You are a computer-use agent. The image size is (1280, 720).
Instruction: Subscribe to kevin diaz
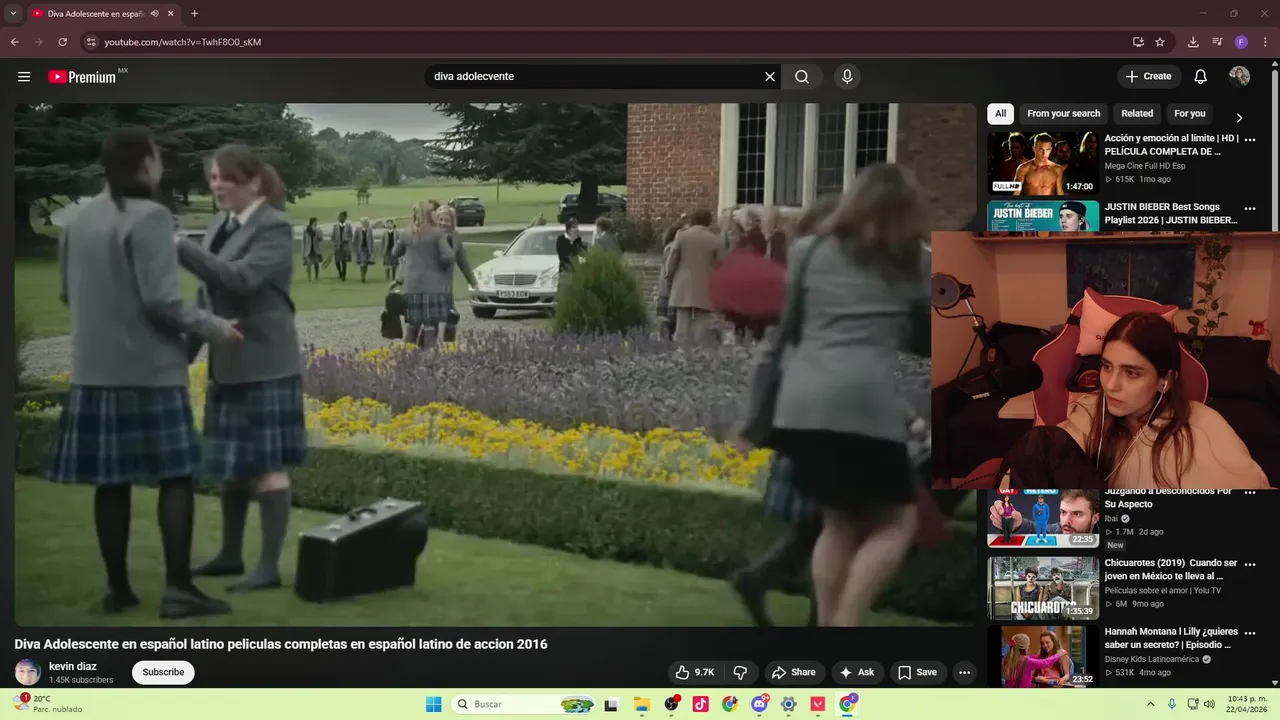(x=163, y=672)
